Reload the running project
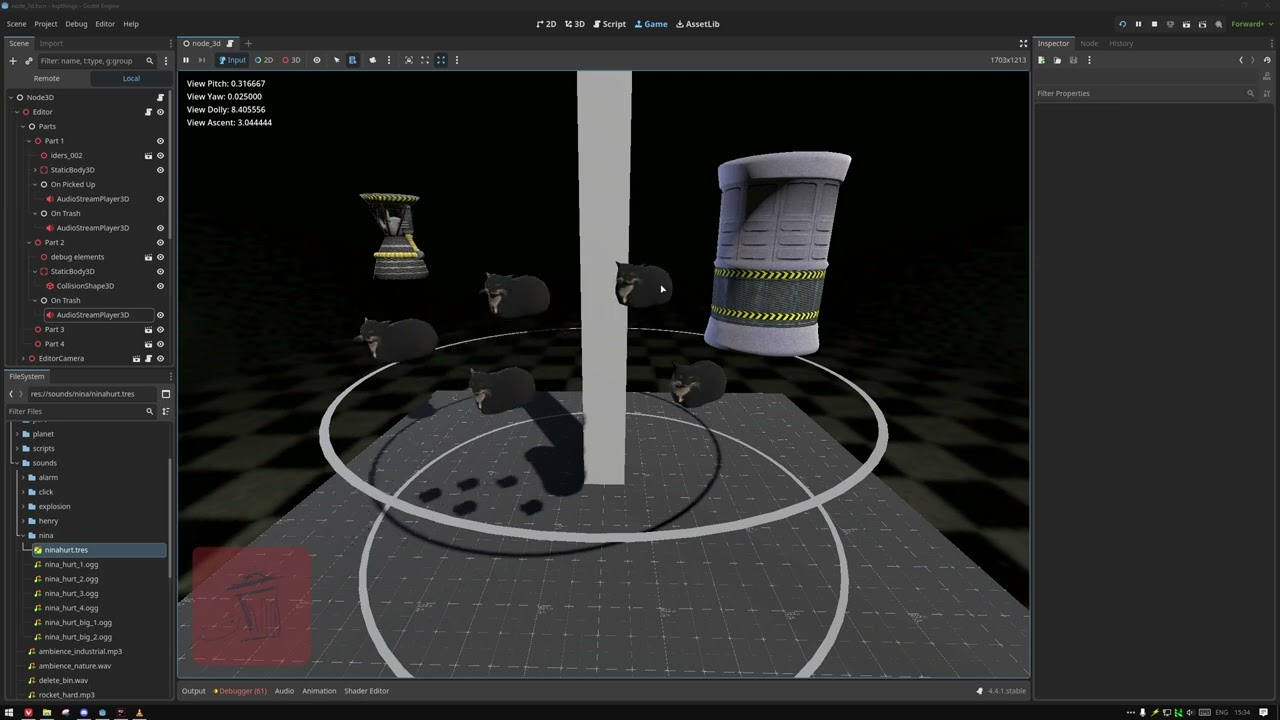Image resolution: width=1280 pixels, height=720 pixels. 1122,24
